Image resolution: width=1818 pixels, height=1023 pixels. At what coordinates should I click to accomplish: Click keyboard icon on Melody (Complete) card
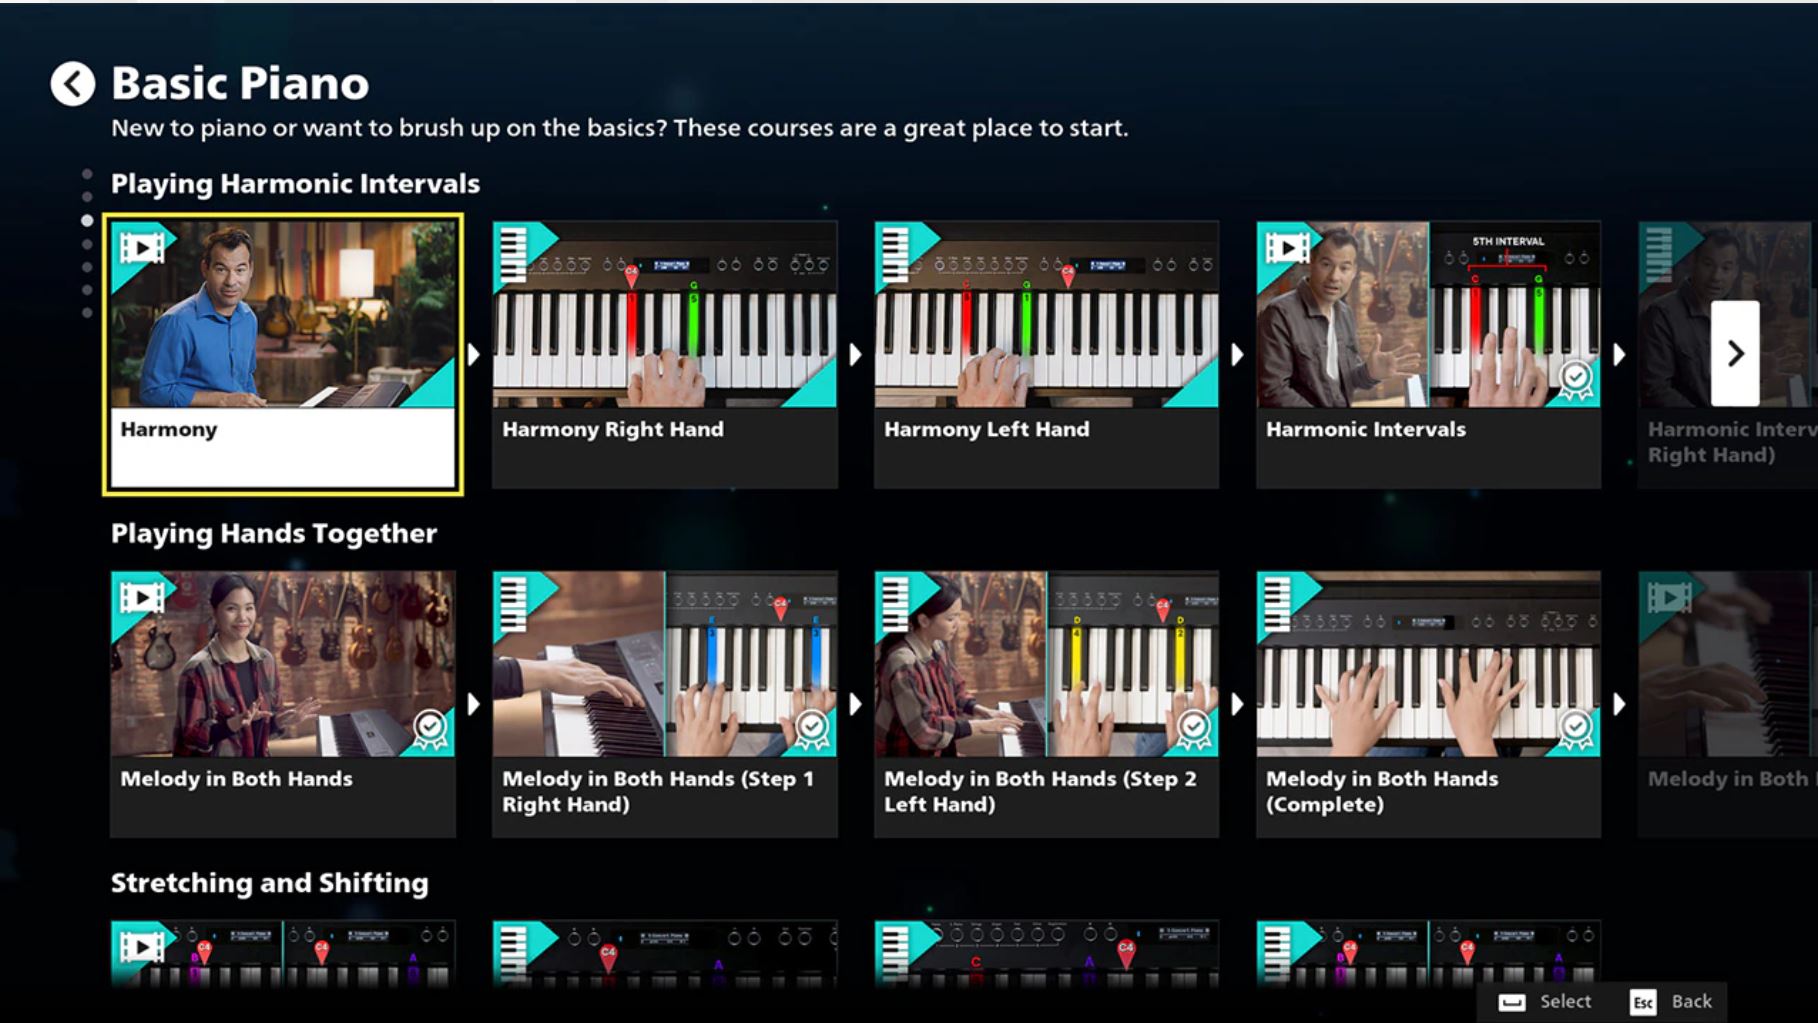(1277, 604)
